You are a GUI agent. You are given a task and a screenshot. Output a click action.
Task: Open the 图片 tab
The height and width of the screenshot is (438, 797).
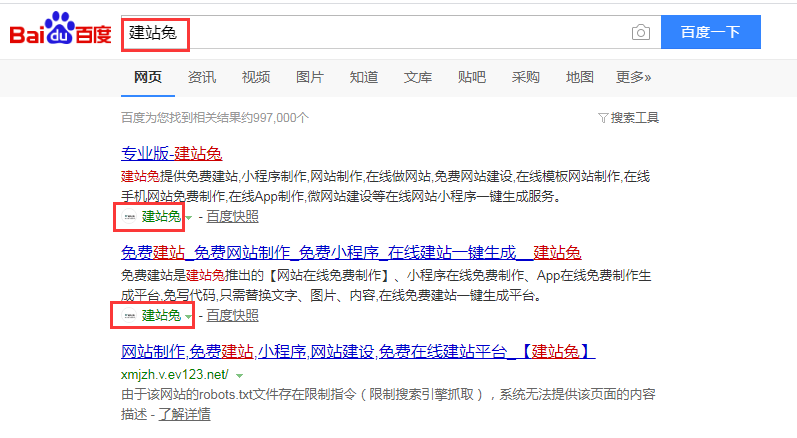310,77
